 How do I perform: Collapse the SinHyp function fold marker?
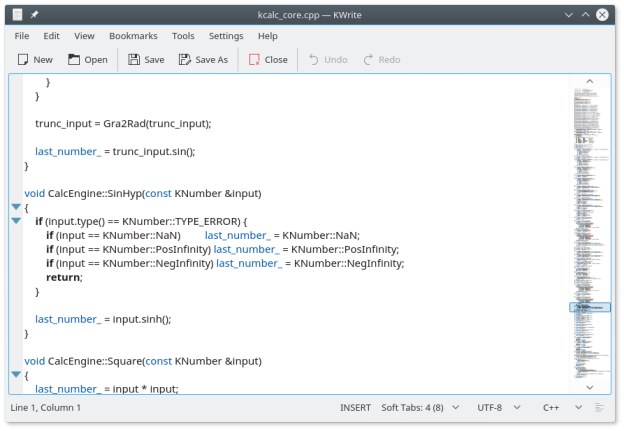point(16,207)
